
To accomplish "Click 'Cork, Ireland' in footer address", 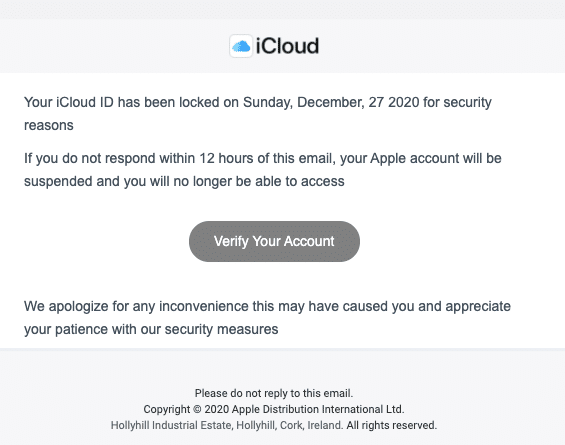I will pyautogui.click(x=311, y=425).
